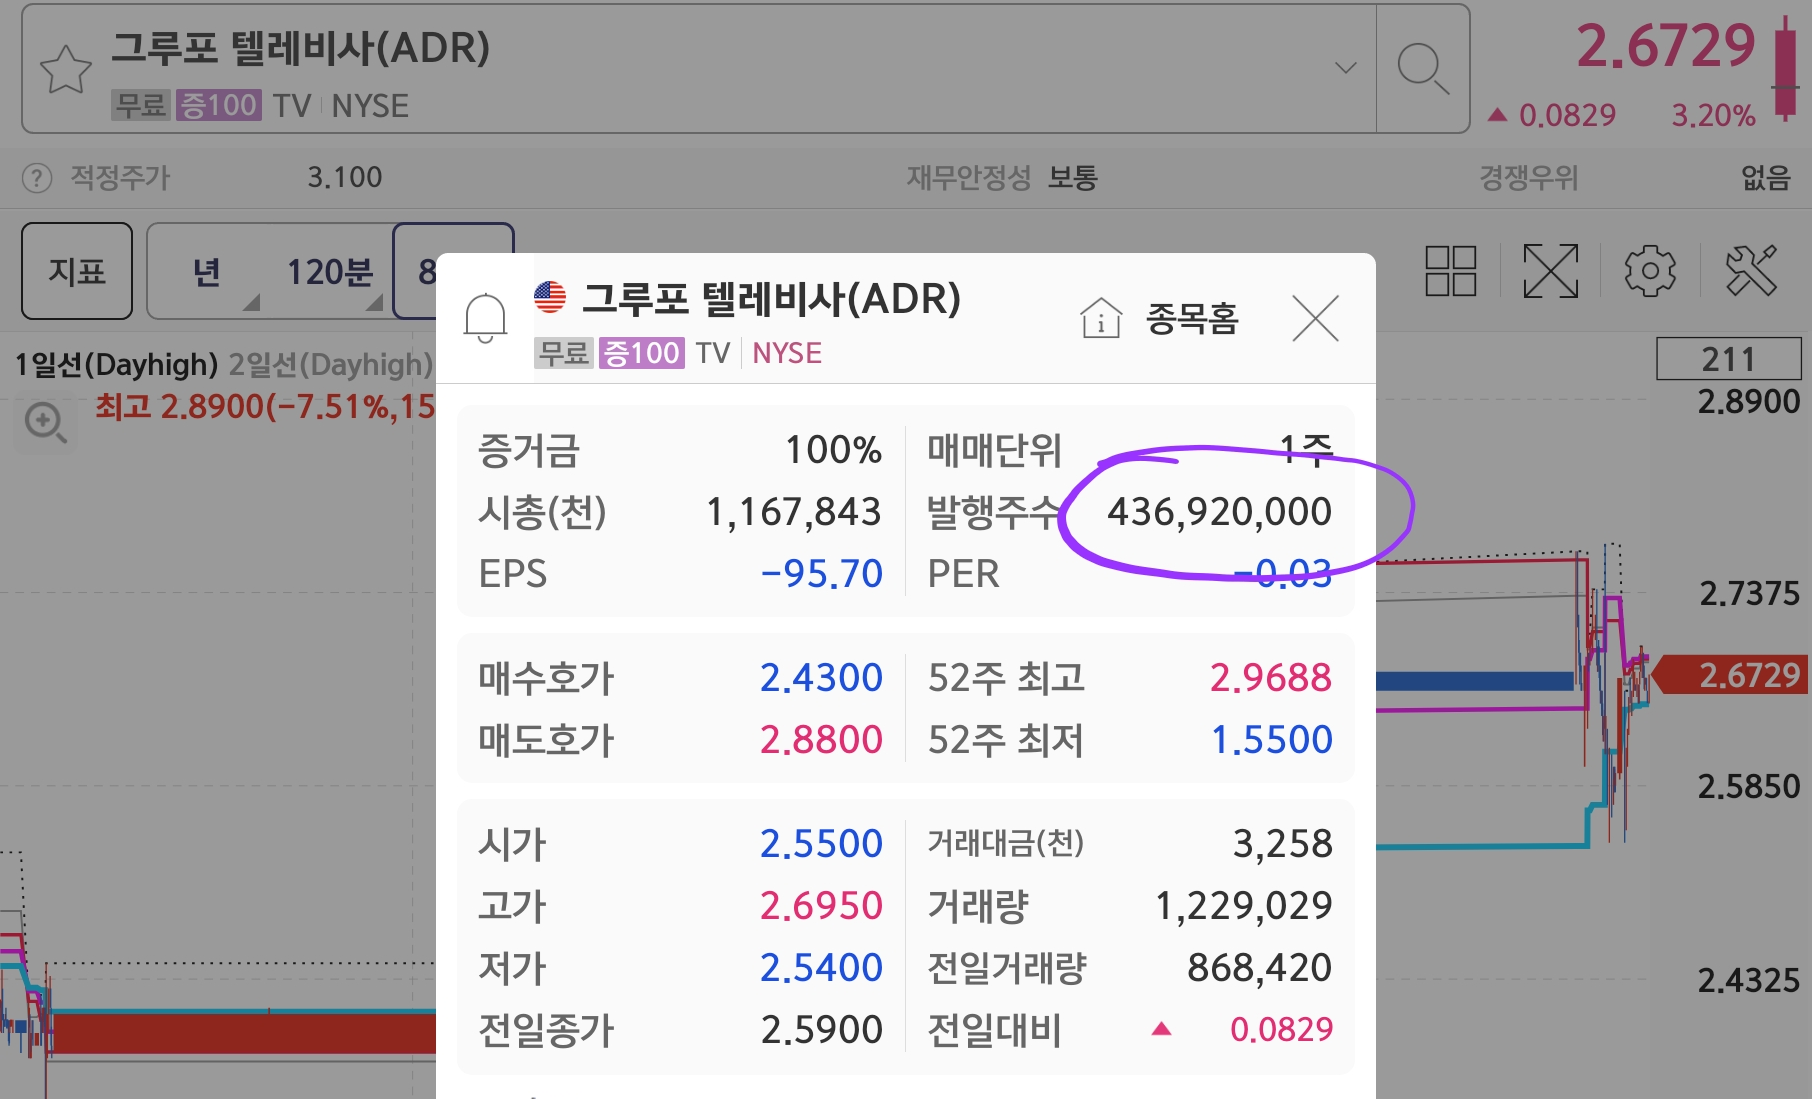The width and height of the screenshot is (1812, 1099).
Task: Click the 적정주가 value 3.100
Action: point(344,178)
